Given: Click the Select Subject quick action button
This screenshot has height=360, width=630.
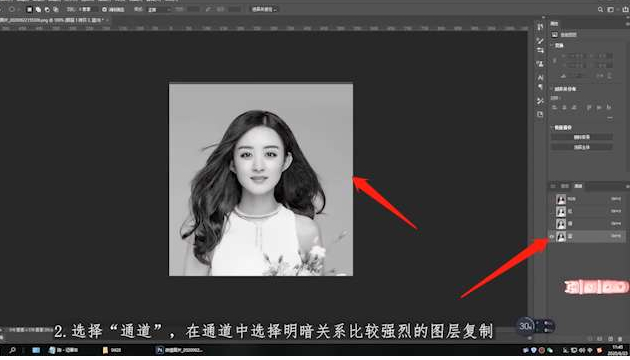Looking at the screenshot, I should click(581, 147).
